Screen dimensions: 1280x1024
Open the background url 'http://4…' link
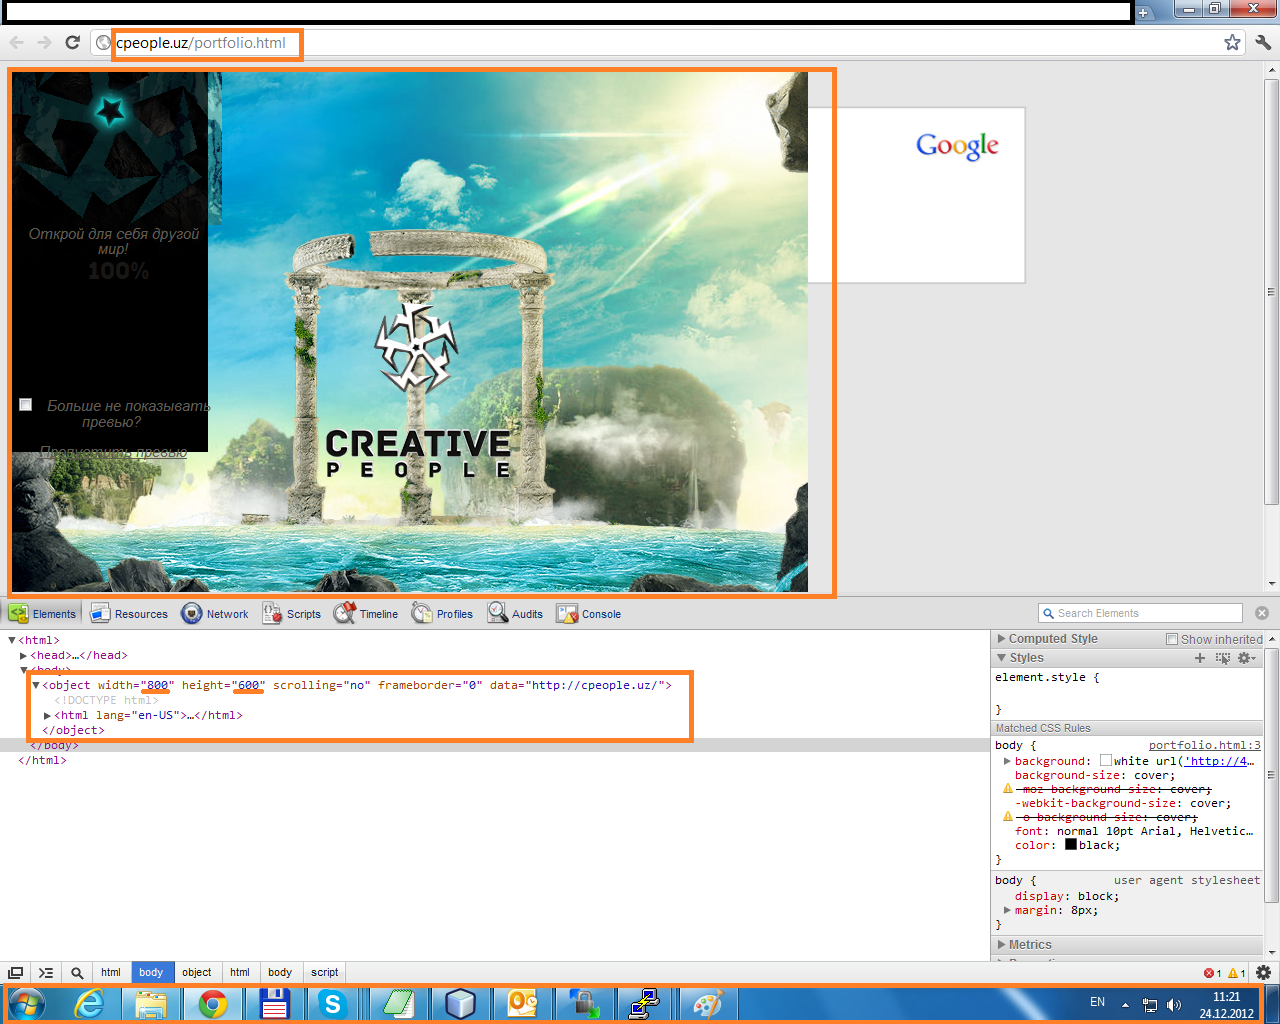1219,761
